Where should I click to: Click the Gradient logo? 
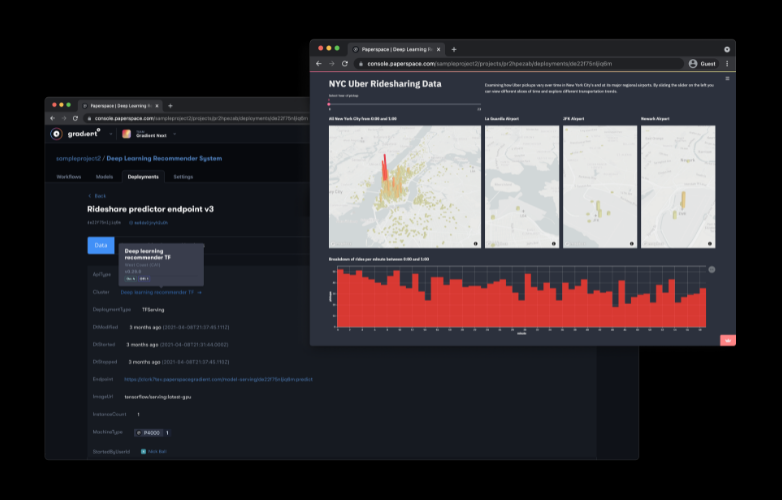[x=75, y=134]
